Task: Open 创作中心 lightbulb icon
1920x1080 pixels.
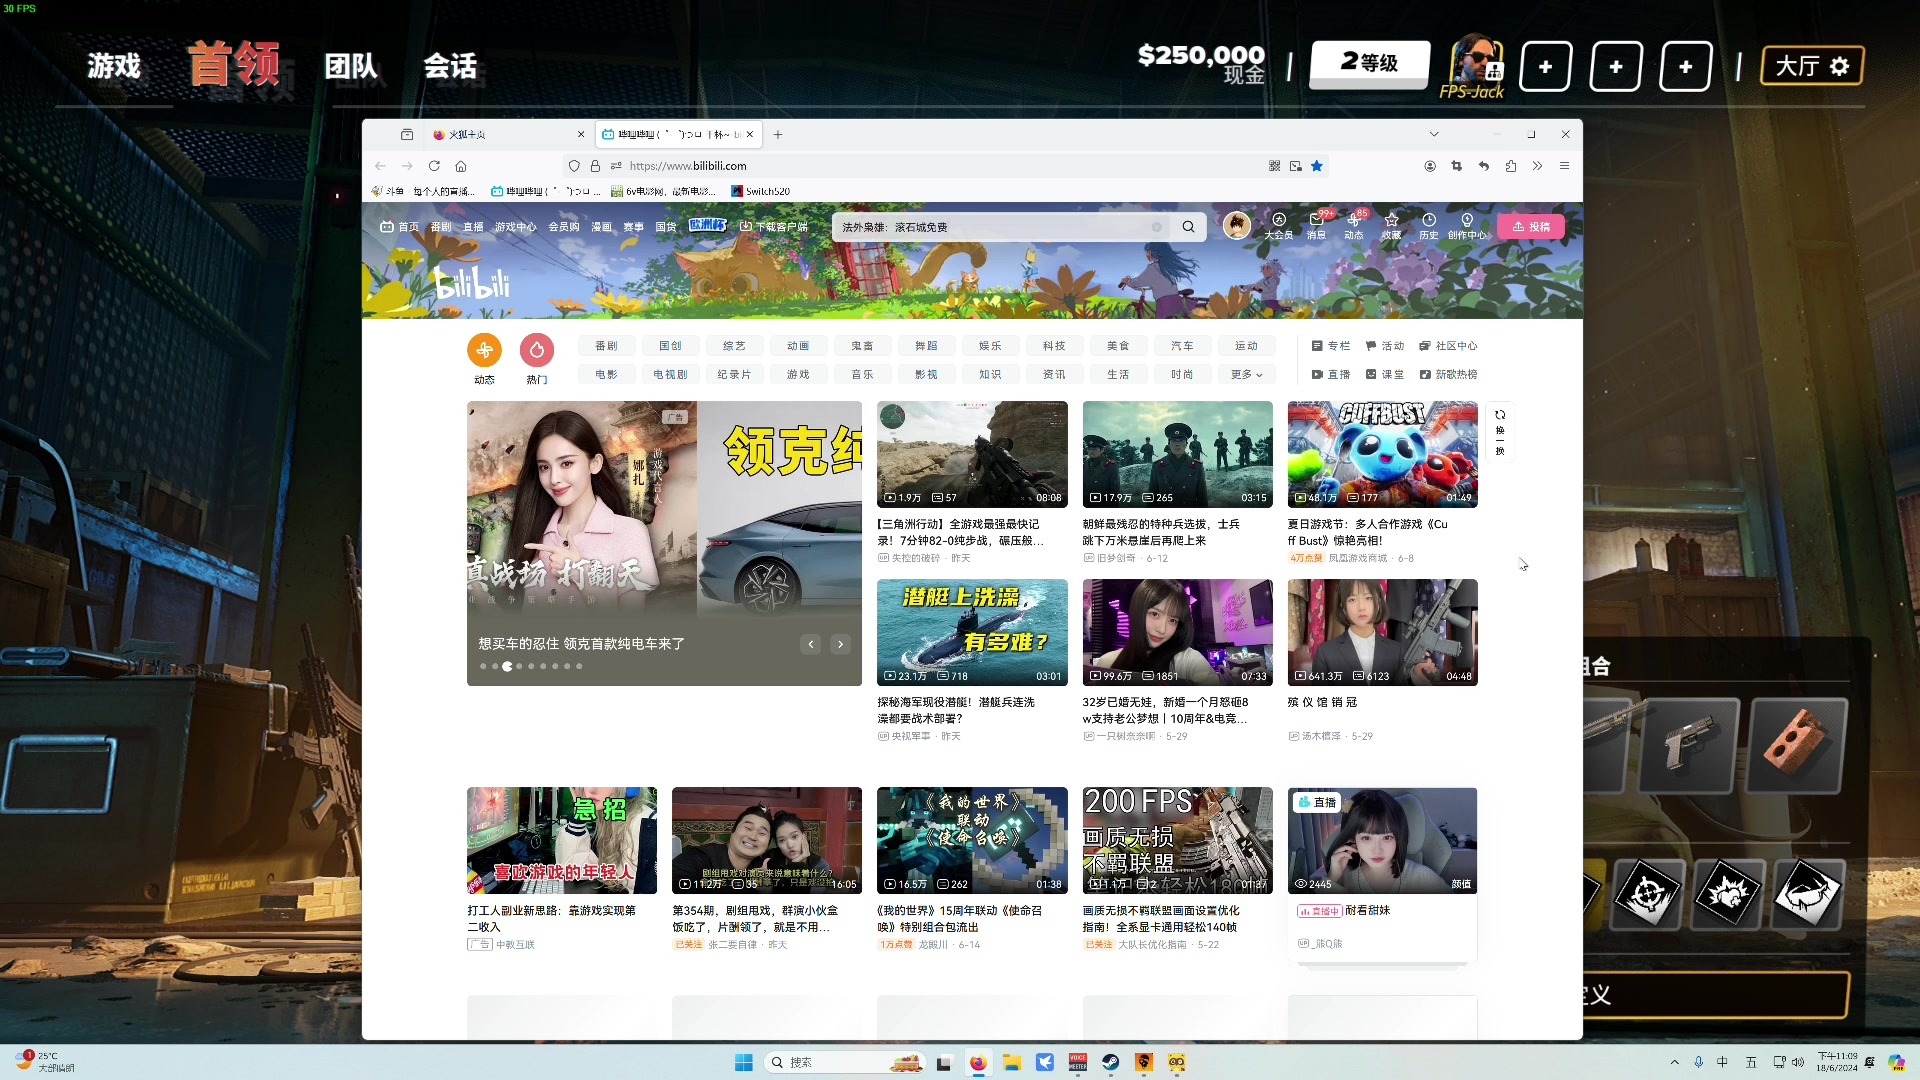Action: click(x=1467, y=226)
